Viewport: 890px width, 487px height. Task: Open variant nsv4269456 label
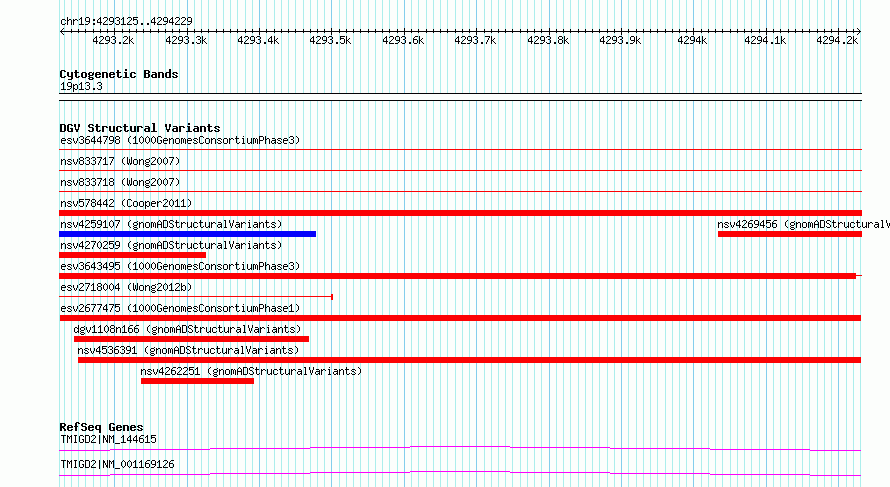pos(803,224)
